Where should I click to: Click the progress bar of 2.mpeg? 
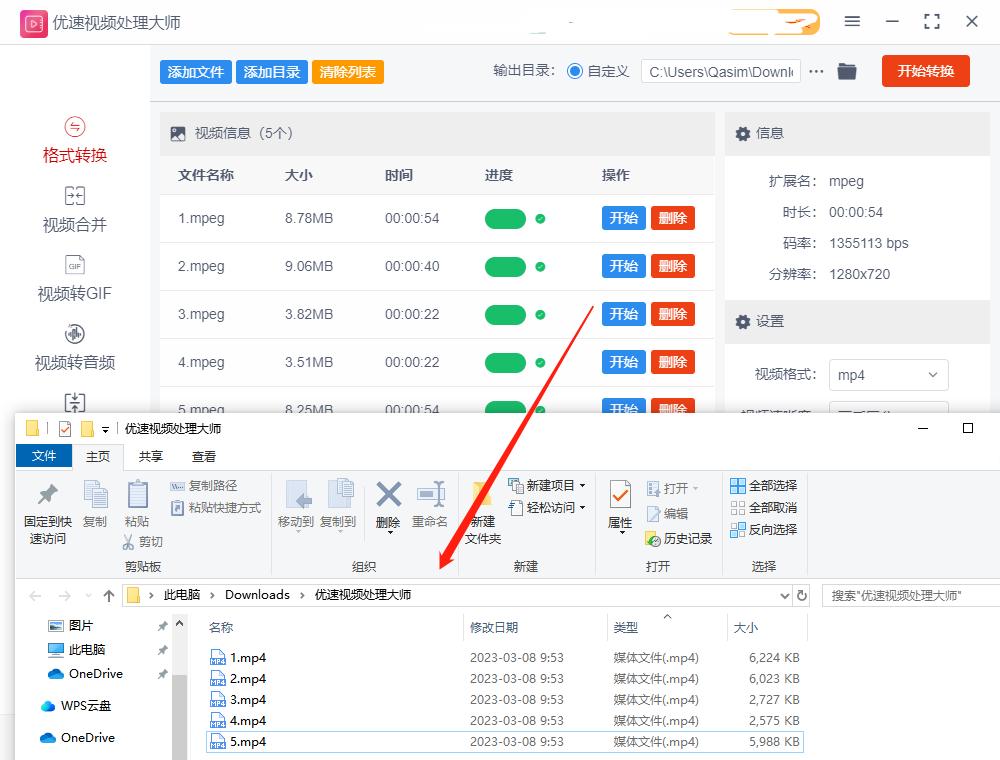point(505,266)
